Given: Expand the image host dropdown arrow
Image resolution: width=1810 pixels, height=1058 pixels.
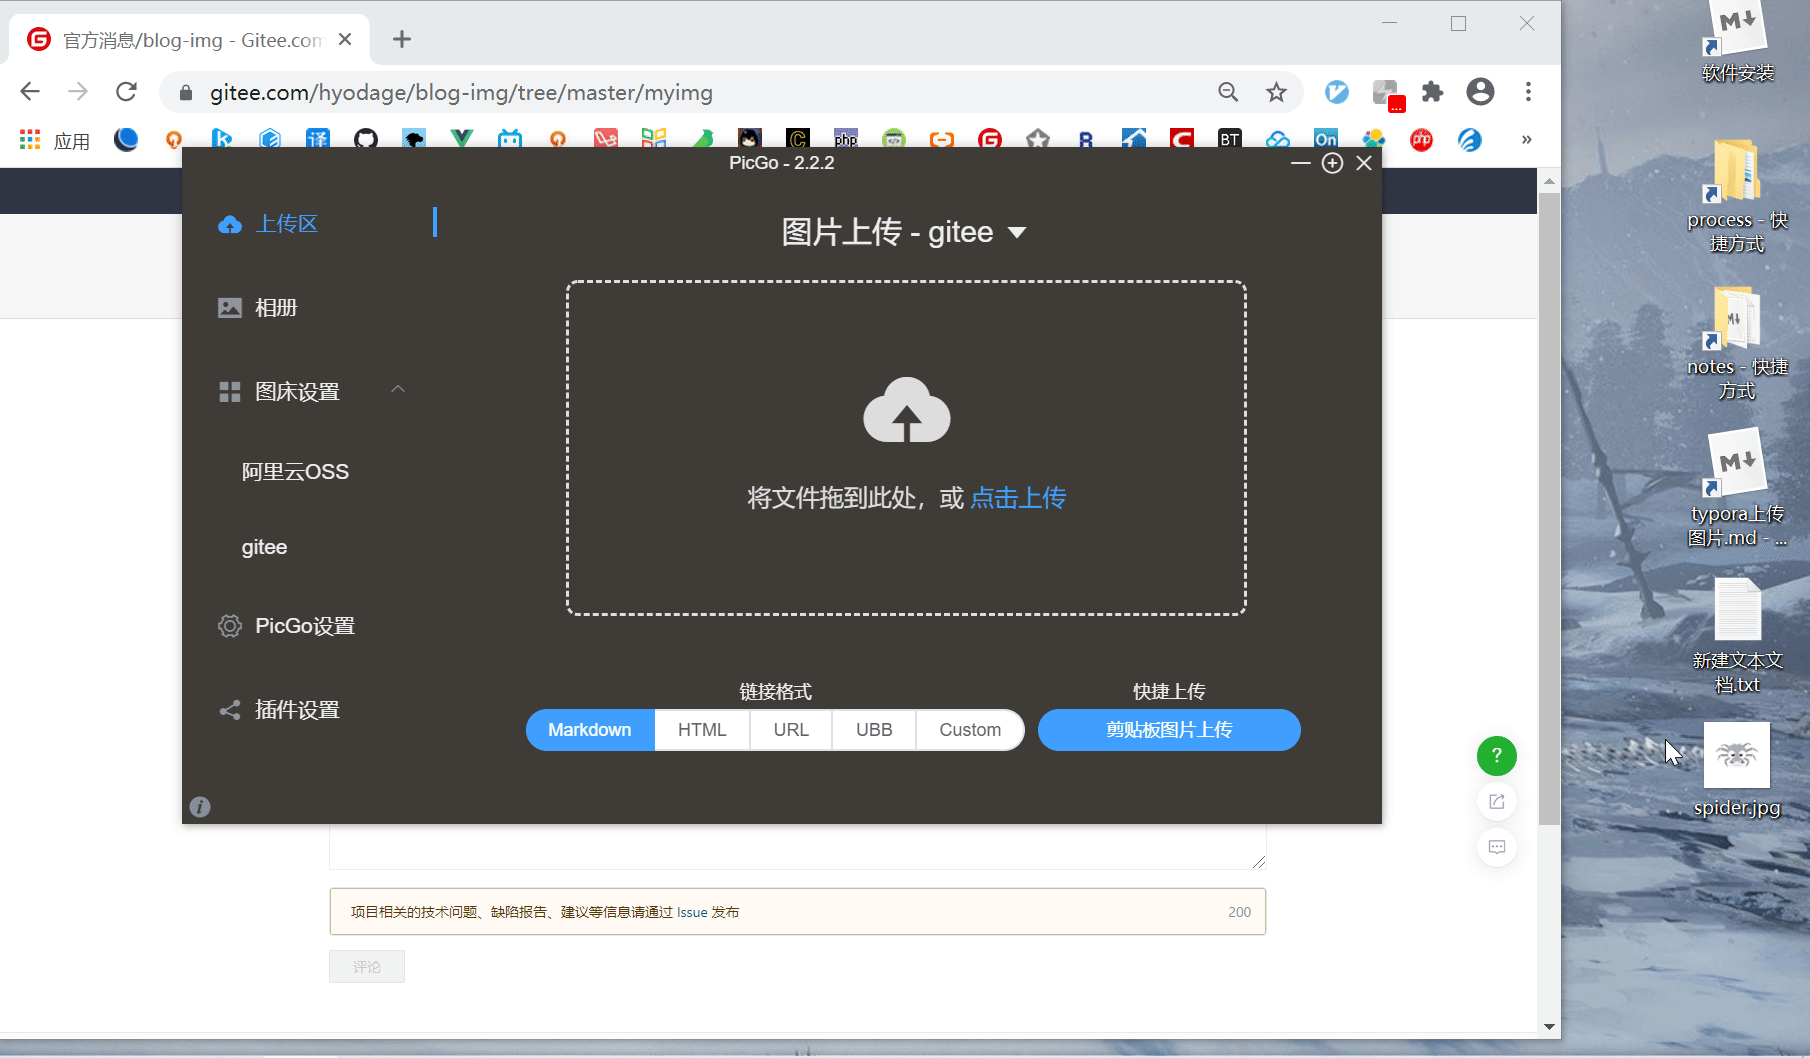Looking at the screenshot, I should tap(1017, 233).
